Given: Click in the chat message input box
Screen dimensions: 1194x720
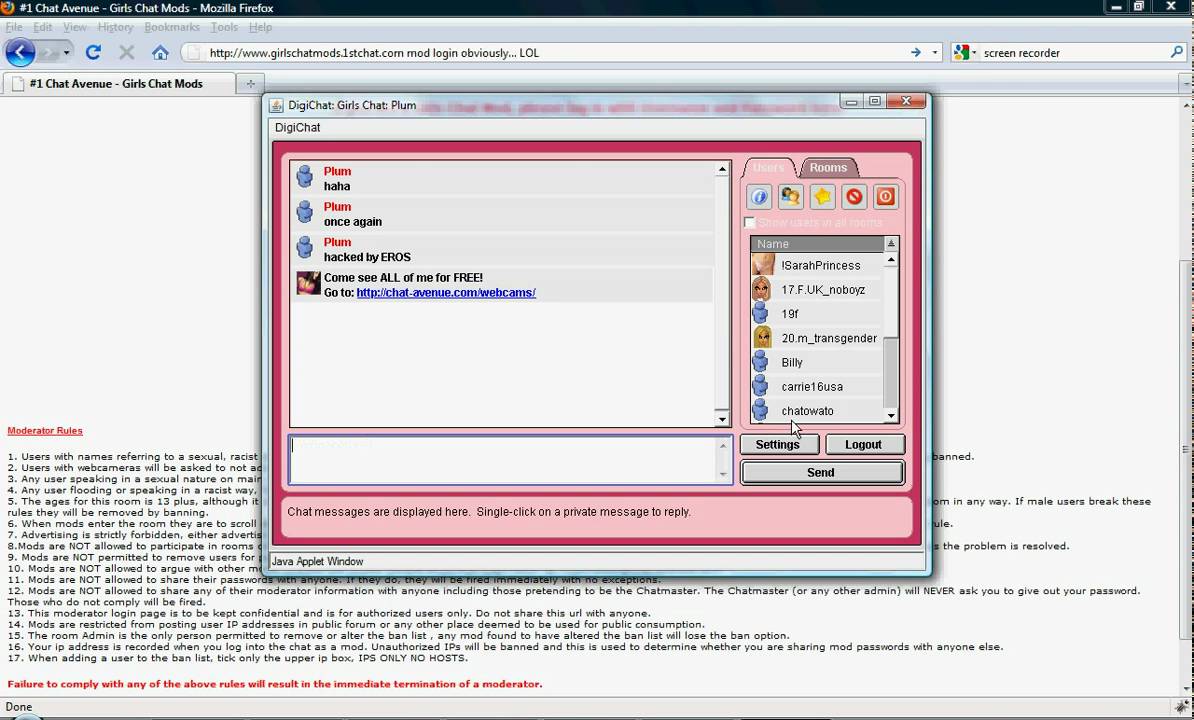Looking at the screenshot, I should (x=503, y=460).
